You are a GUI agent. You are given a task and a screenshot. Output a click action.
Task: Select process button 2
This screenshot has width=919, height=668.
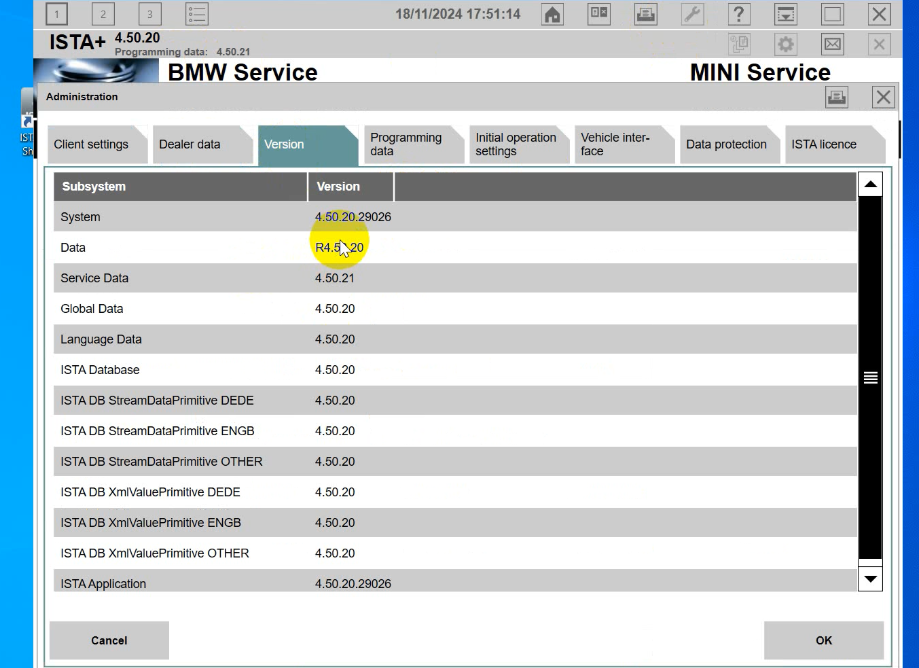pyautogui.click(x=103, y=14)
